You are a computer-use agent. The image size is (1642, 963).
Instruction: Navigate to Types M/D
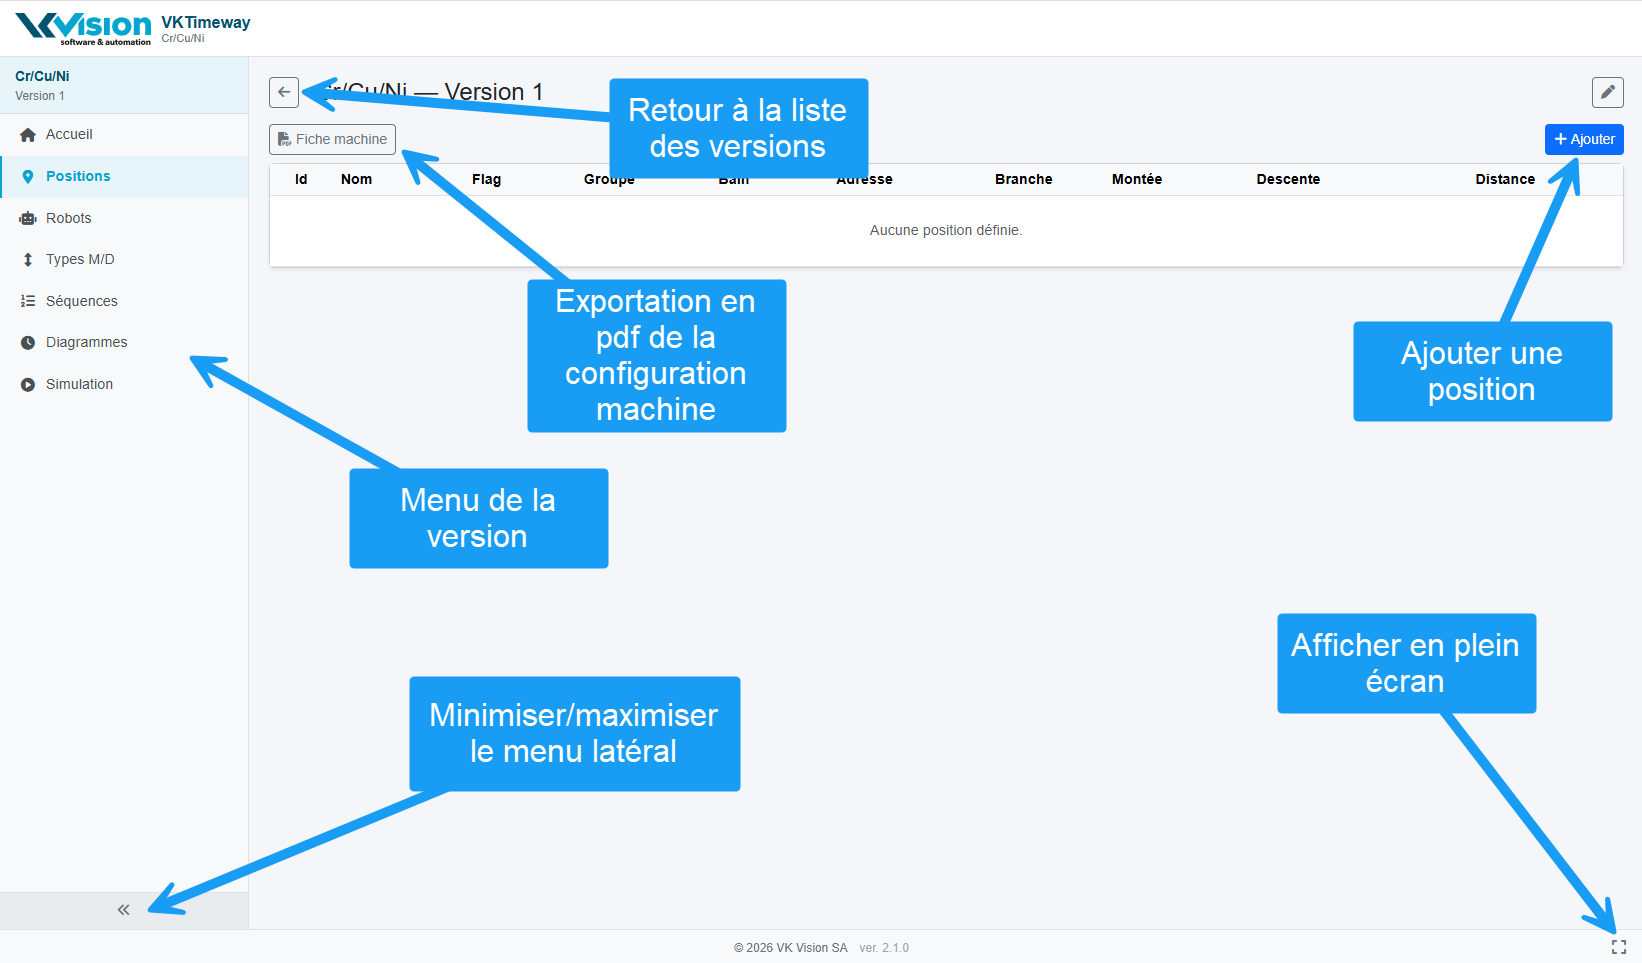(80, 260)
